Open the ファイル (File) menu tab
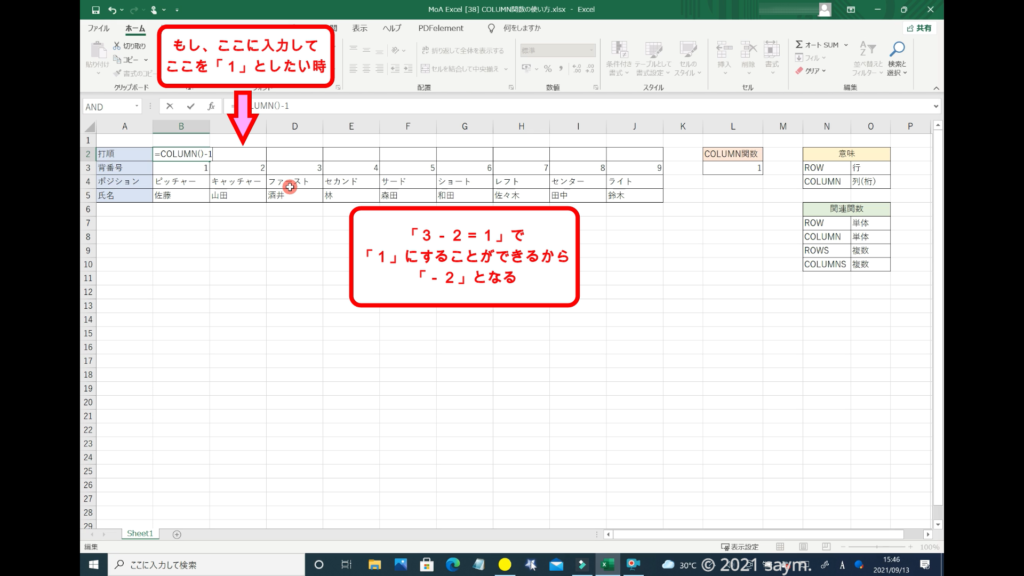The width and height of the screenshot is (1024, 576). pos(99,28)
